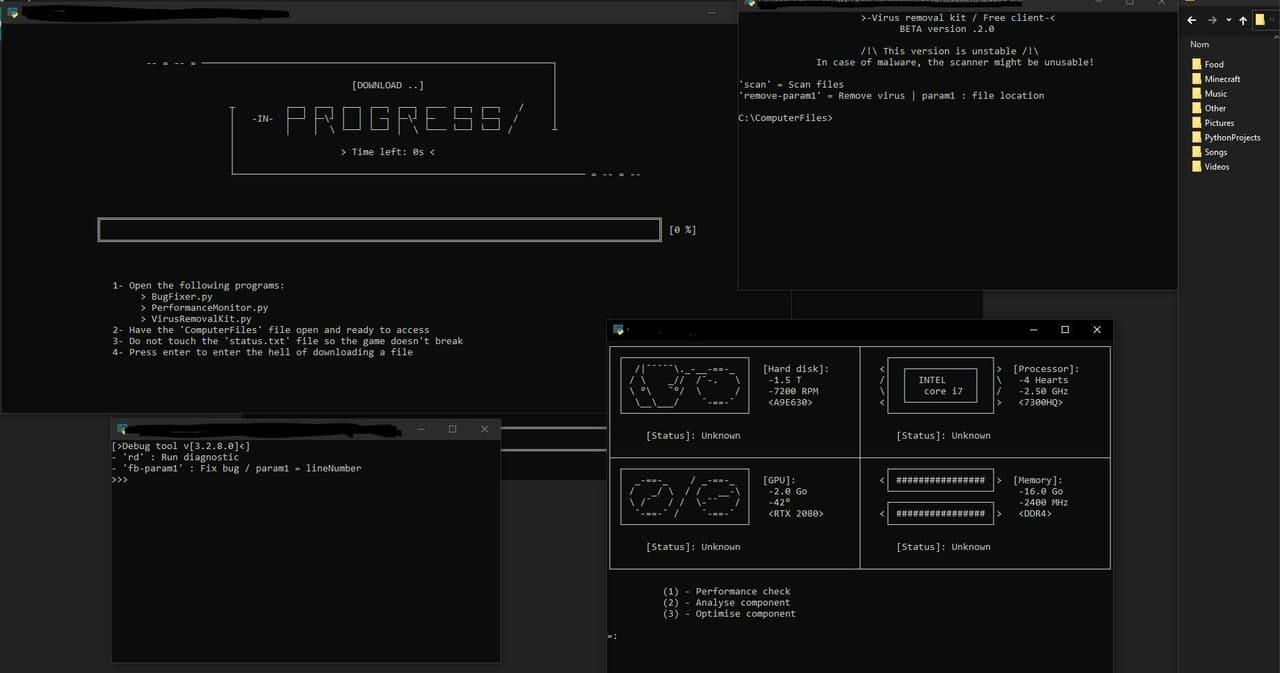Click the '> Time left: 0s <' text

[x=388, y=152]
